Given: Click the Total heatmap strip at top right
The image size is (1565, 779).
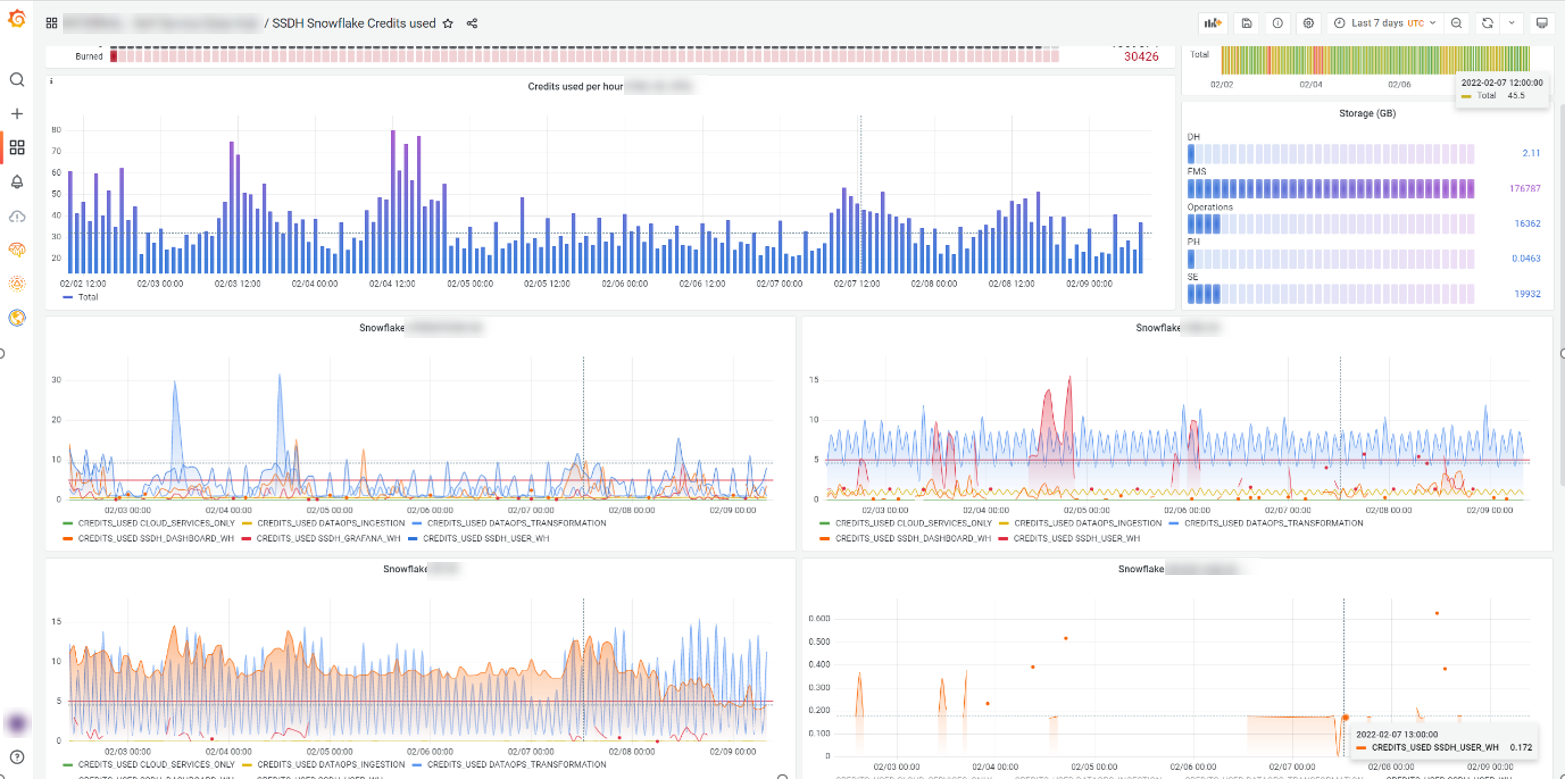Looking at the screenshot, I should pos(1375,58).
